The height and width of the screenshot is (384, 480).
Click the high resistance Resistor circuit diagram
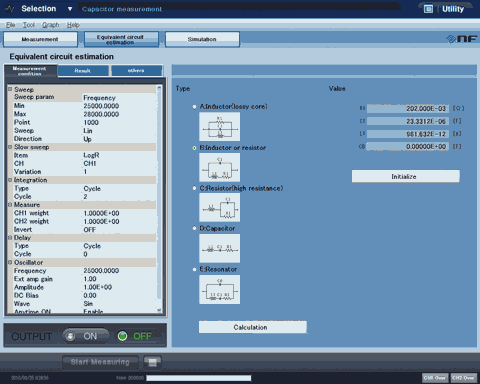tap(219, 208)
